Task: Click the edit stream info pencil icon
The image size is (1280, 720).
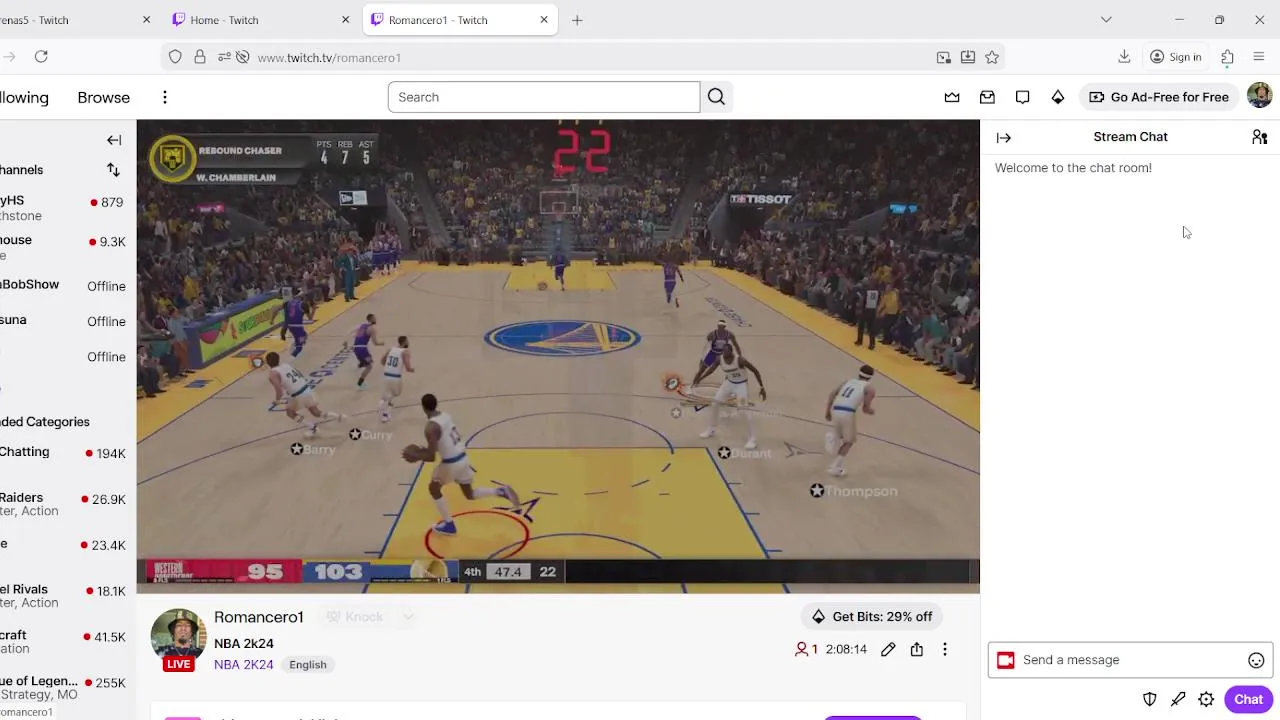Action: [888, 650]
